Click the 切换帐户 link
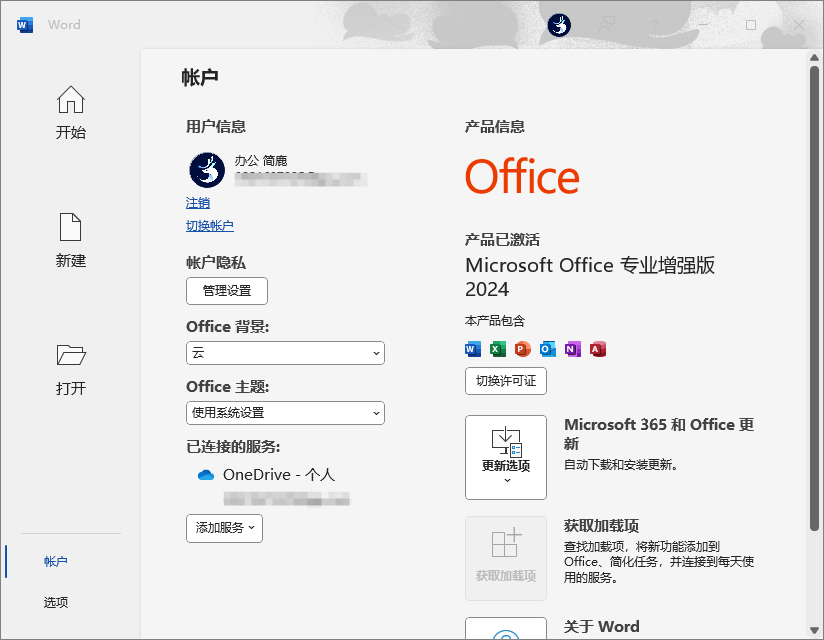Viewport: 824px width, 640px height. (x=210, y=226)
